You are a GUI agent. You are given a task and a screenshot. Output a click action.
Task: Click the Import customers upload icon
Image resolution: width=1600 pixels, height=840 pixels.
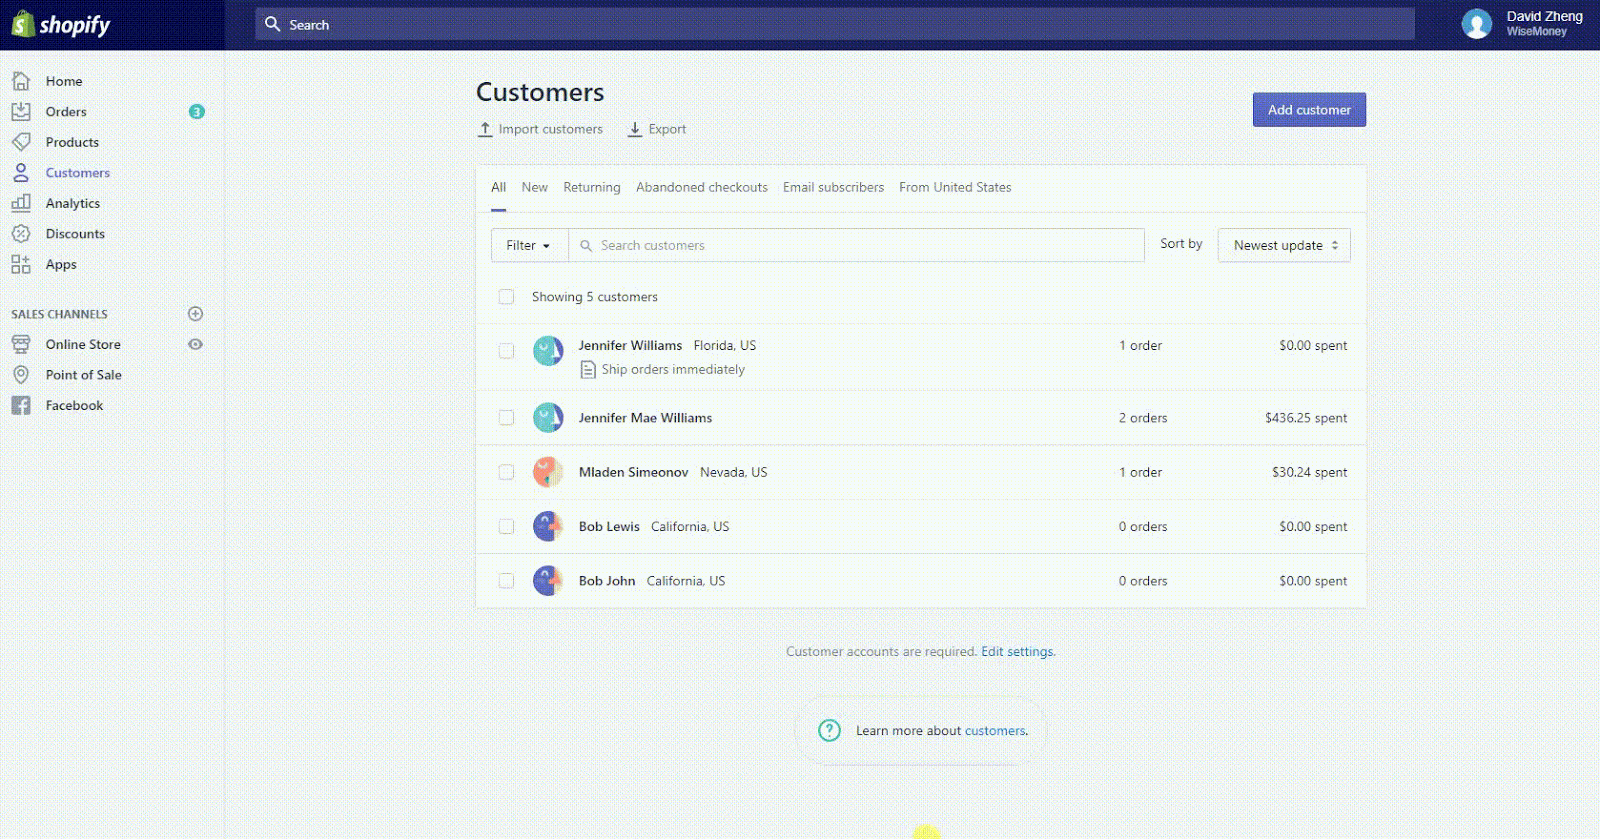(485, 129)
